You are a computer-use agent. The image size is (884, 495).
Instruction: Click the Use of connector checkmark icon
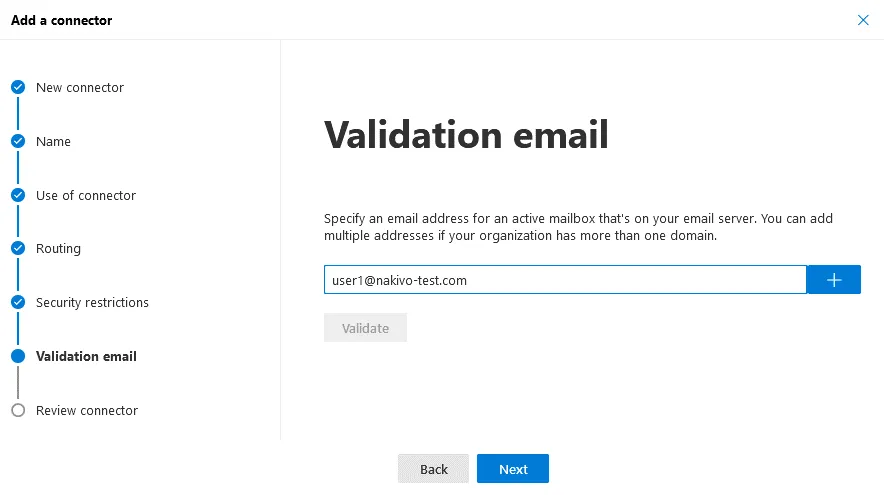[18, 195]
